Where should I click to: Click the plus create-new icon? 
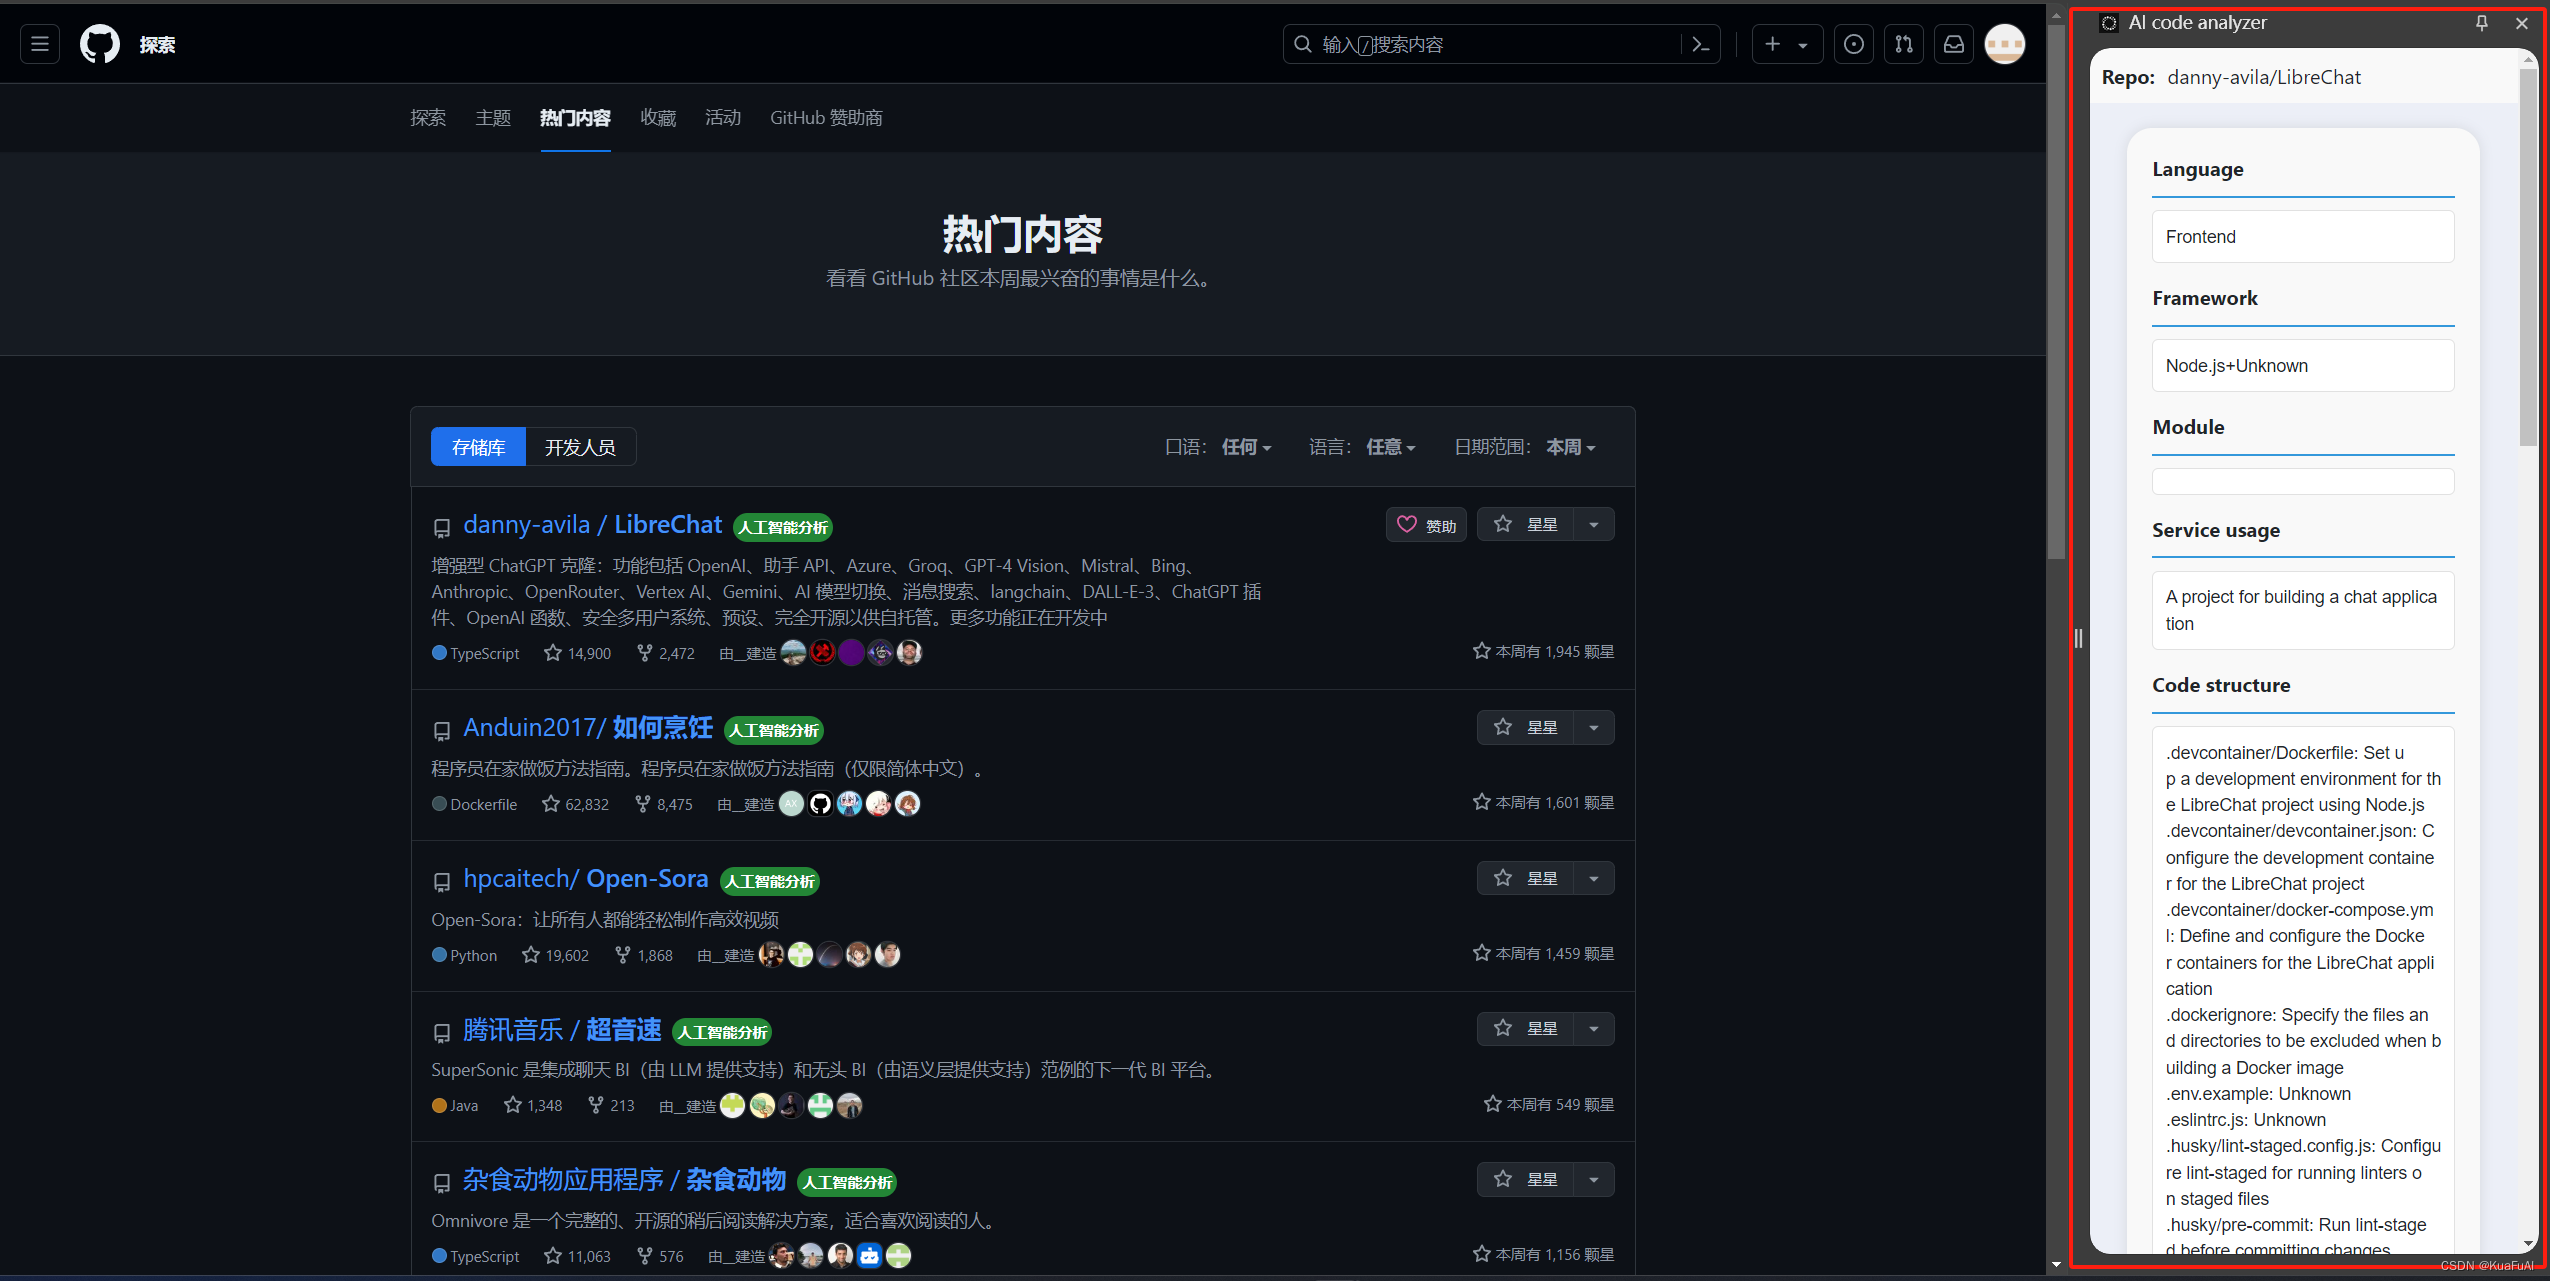click(x=1773, y=44)
